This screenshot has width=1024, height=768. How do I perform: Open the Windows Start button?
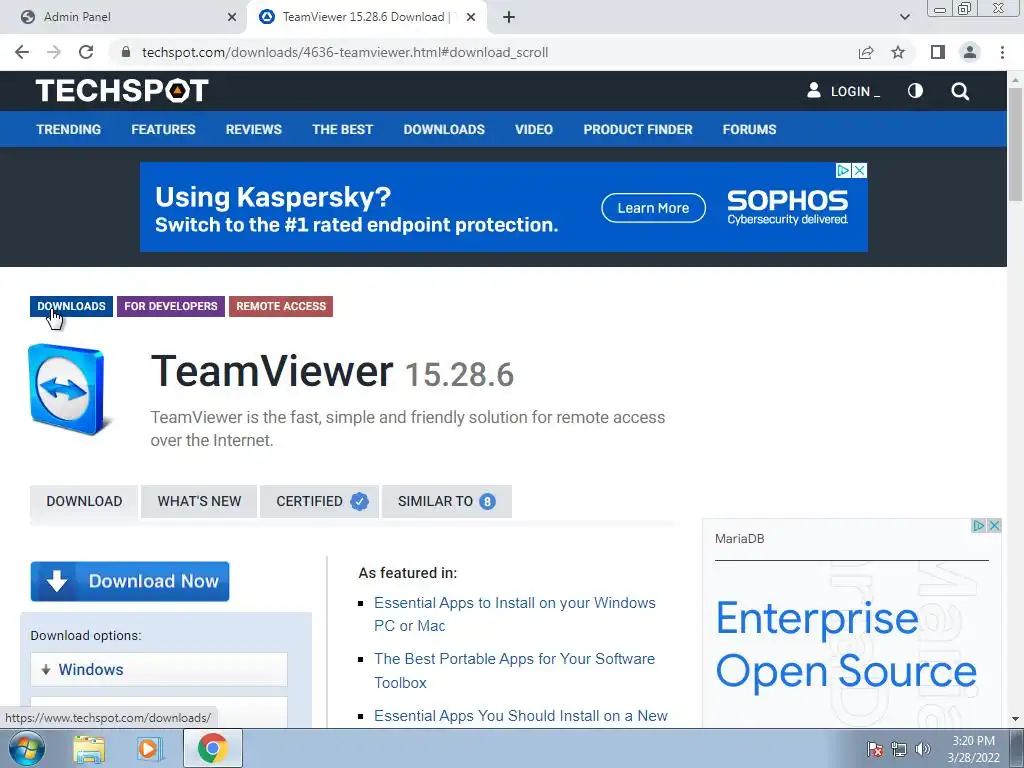coord(27,748)
